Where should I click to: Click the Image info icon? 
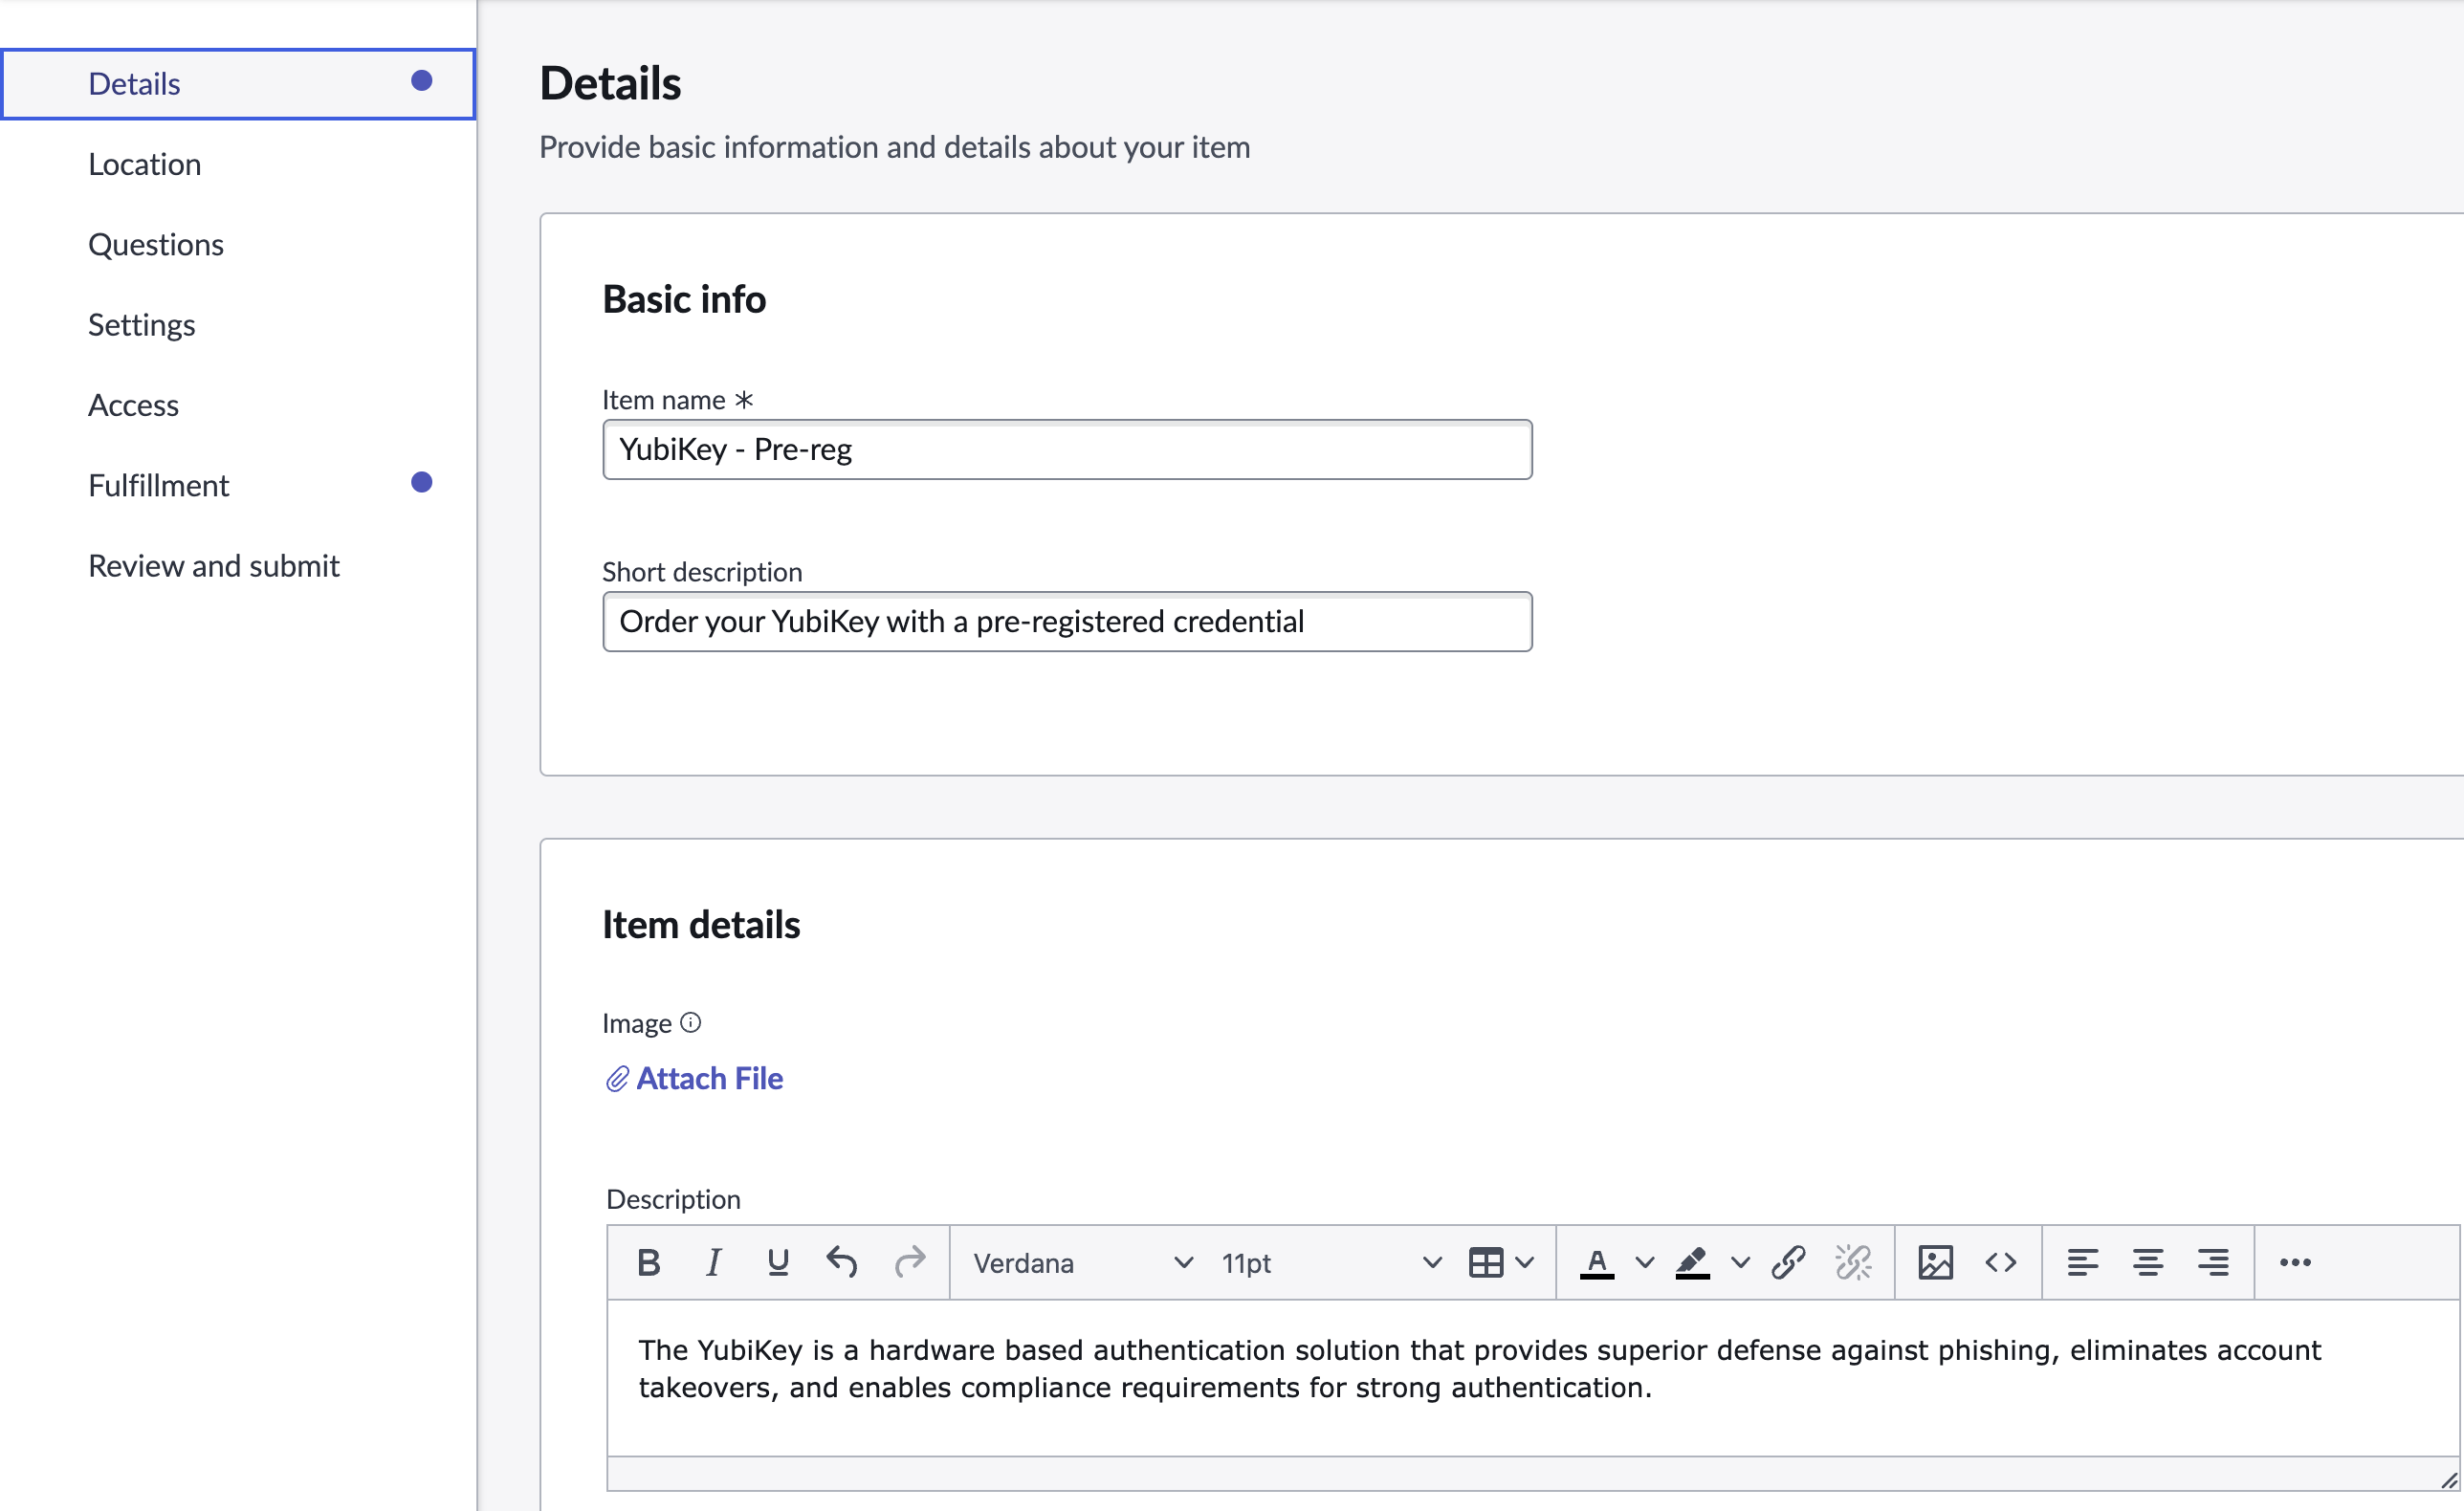tap(691, 1022)
